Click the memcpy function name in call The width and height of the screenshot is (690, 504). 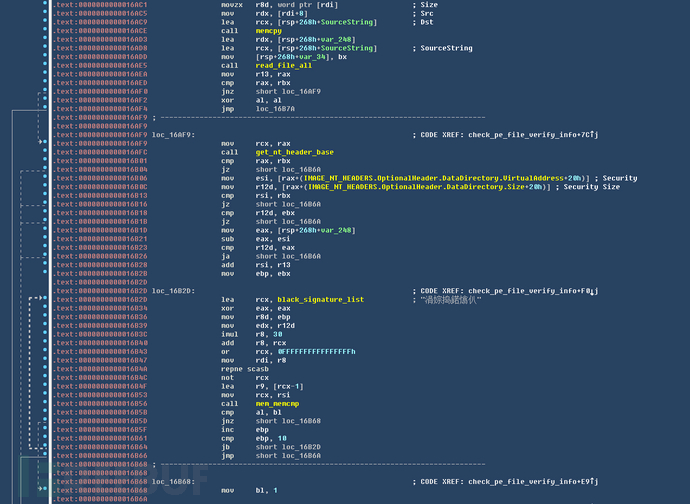[269, 31]
